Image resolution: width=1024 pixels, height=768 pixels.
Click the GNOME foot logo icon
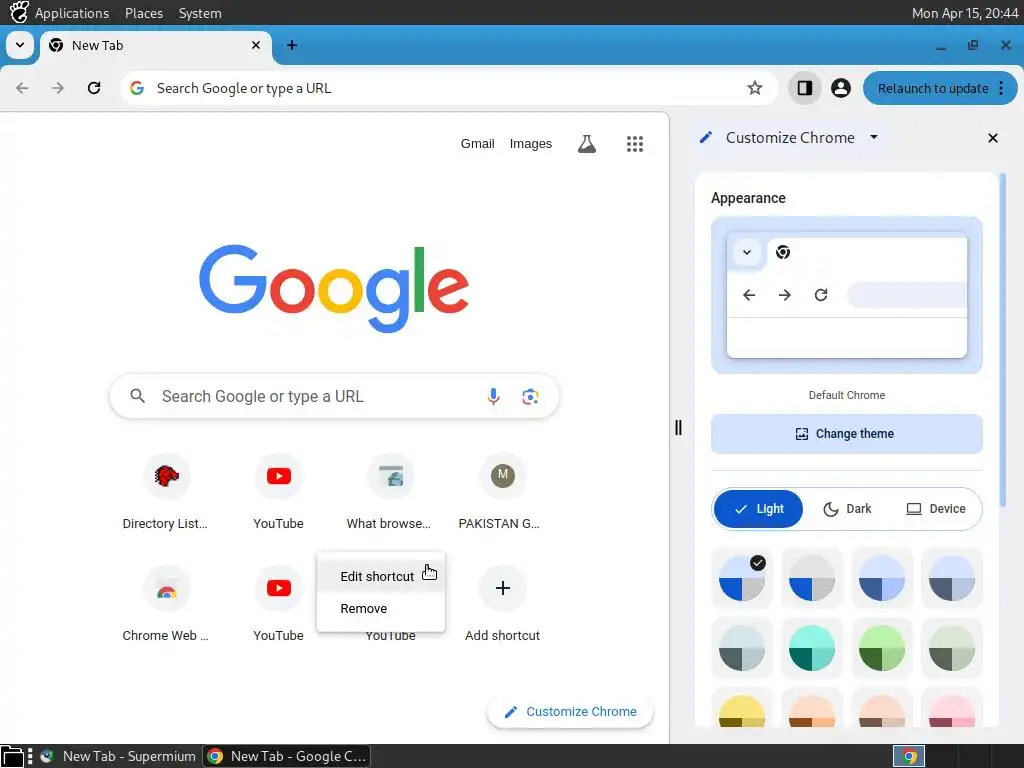click(19, 12)
